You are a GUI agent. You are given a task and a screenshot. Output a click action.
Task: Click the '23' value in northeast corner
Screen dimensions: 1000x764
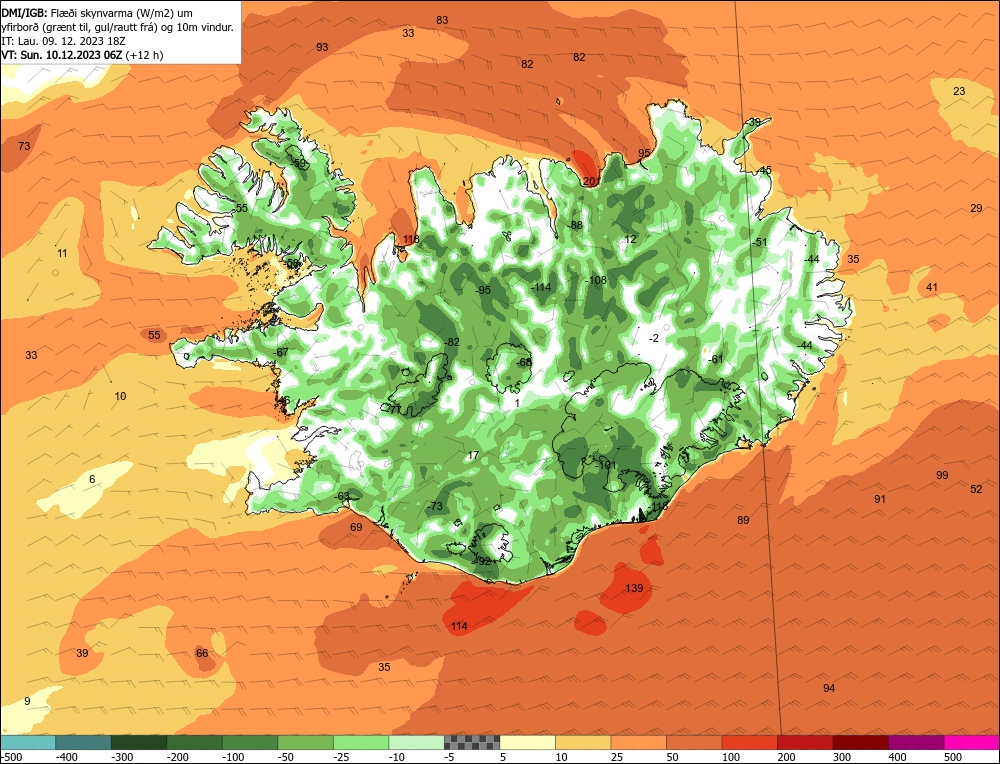pos(959,91)
